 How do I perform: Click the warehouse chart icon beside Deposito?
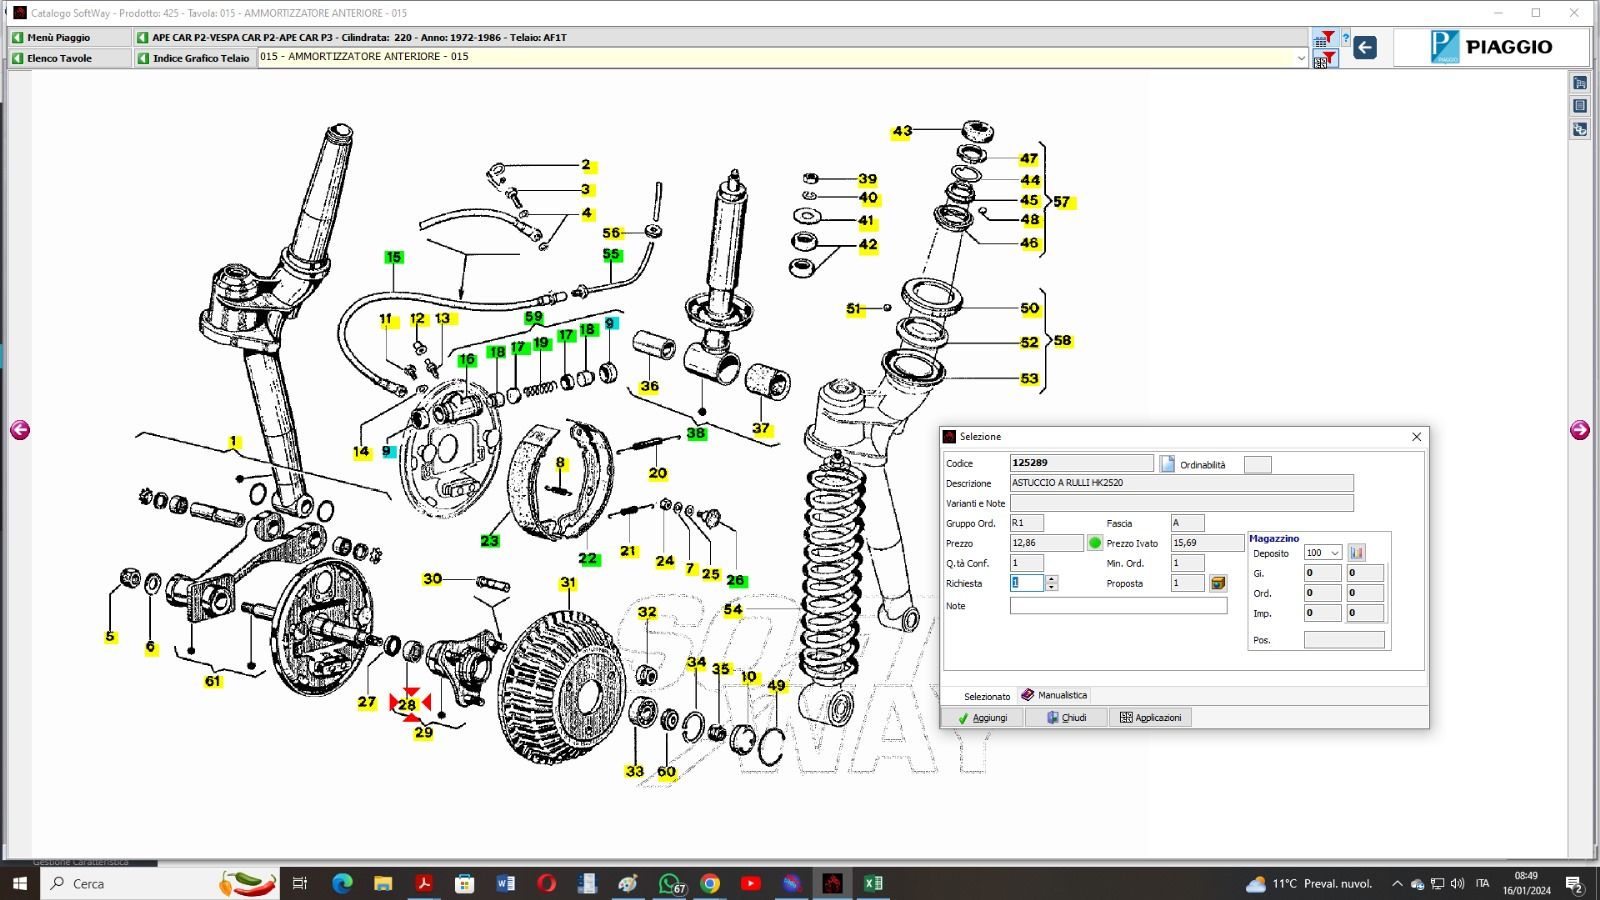click(1357, 553)
